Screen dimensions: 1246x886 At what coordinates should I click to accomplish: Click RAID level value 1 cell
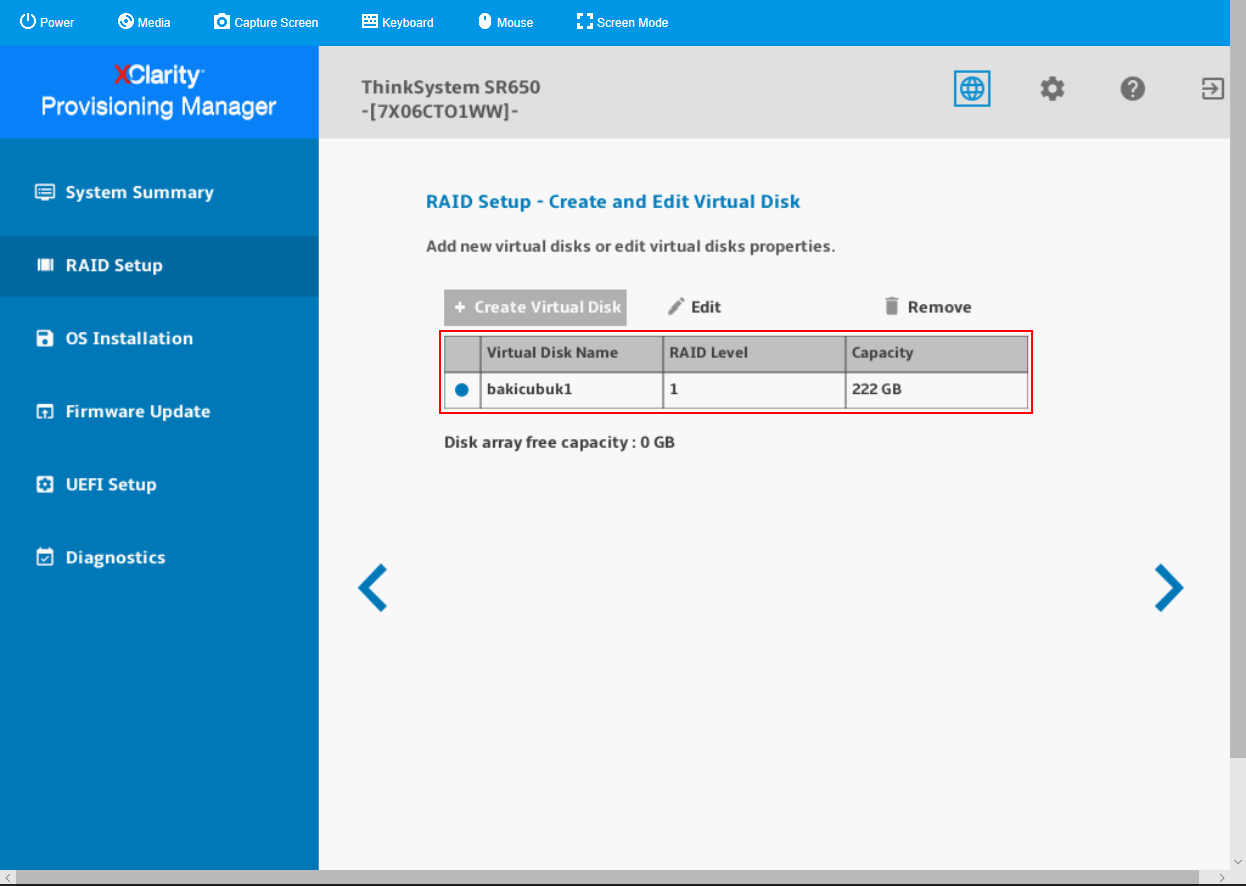[754, 389]
